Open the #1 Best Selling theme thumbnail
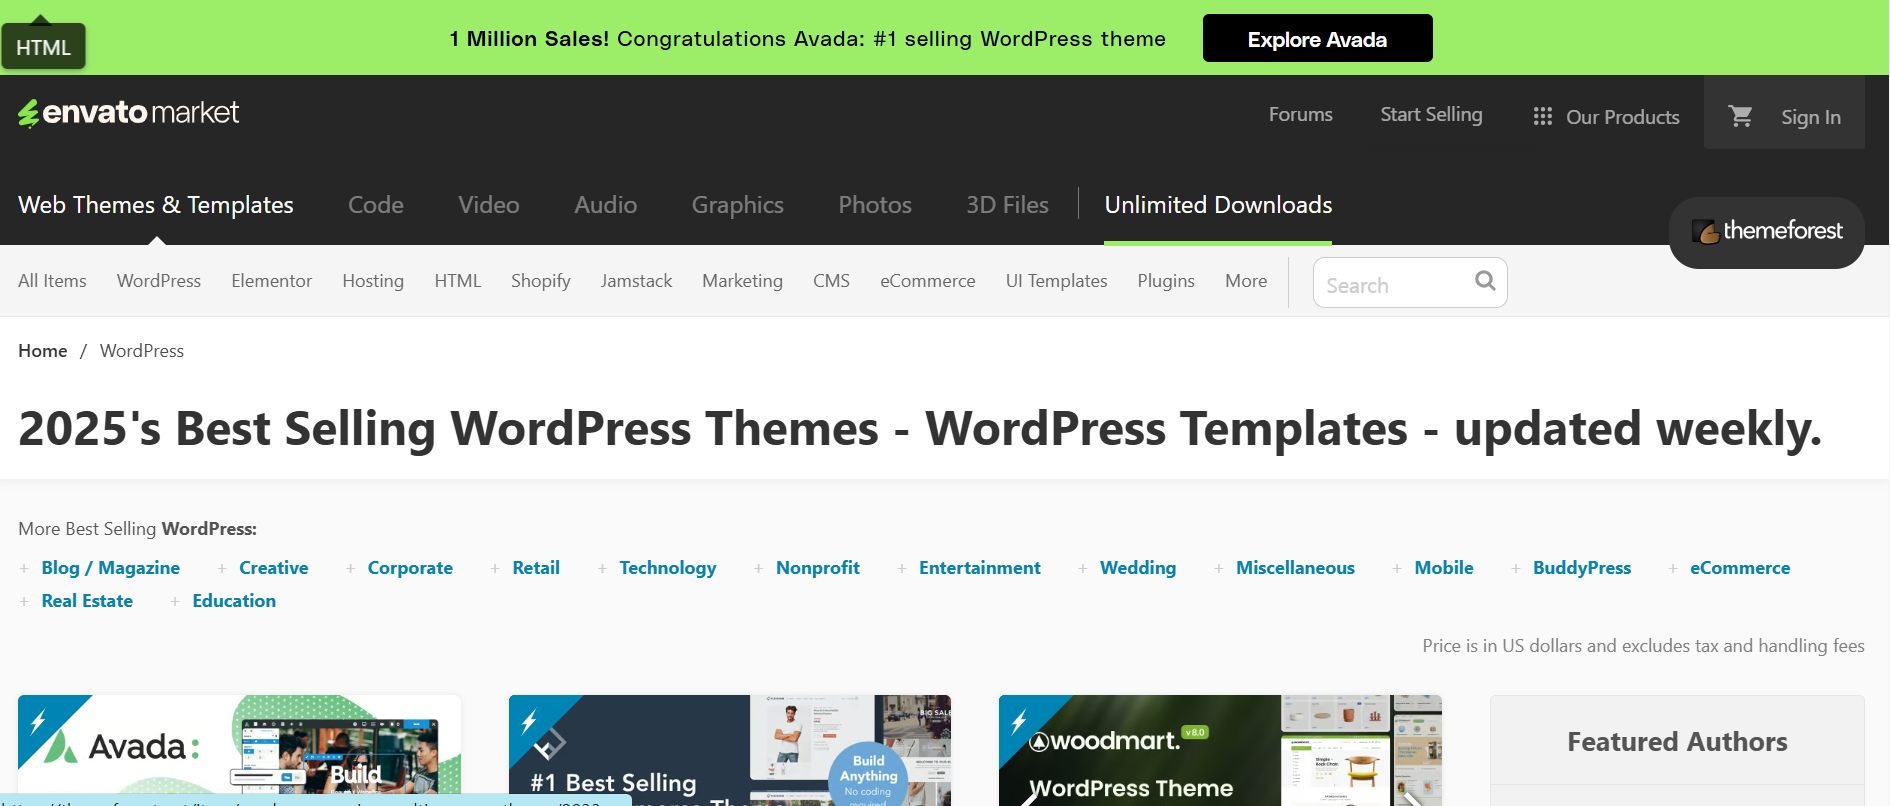The image size is (1890, 806). click(730, 750)
